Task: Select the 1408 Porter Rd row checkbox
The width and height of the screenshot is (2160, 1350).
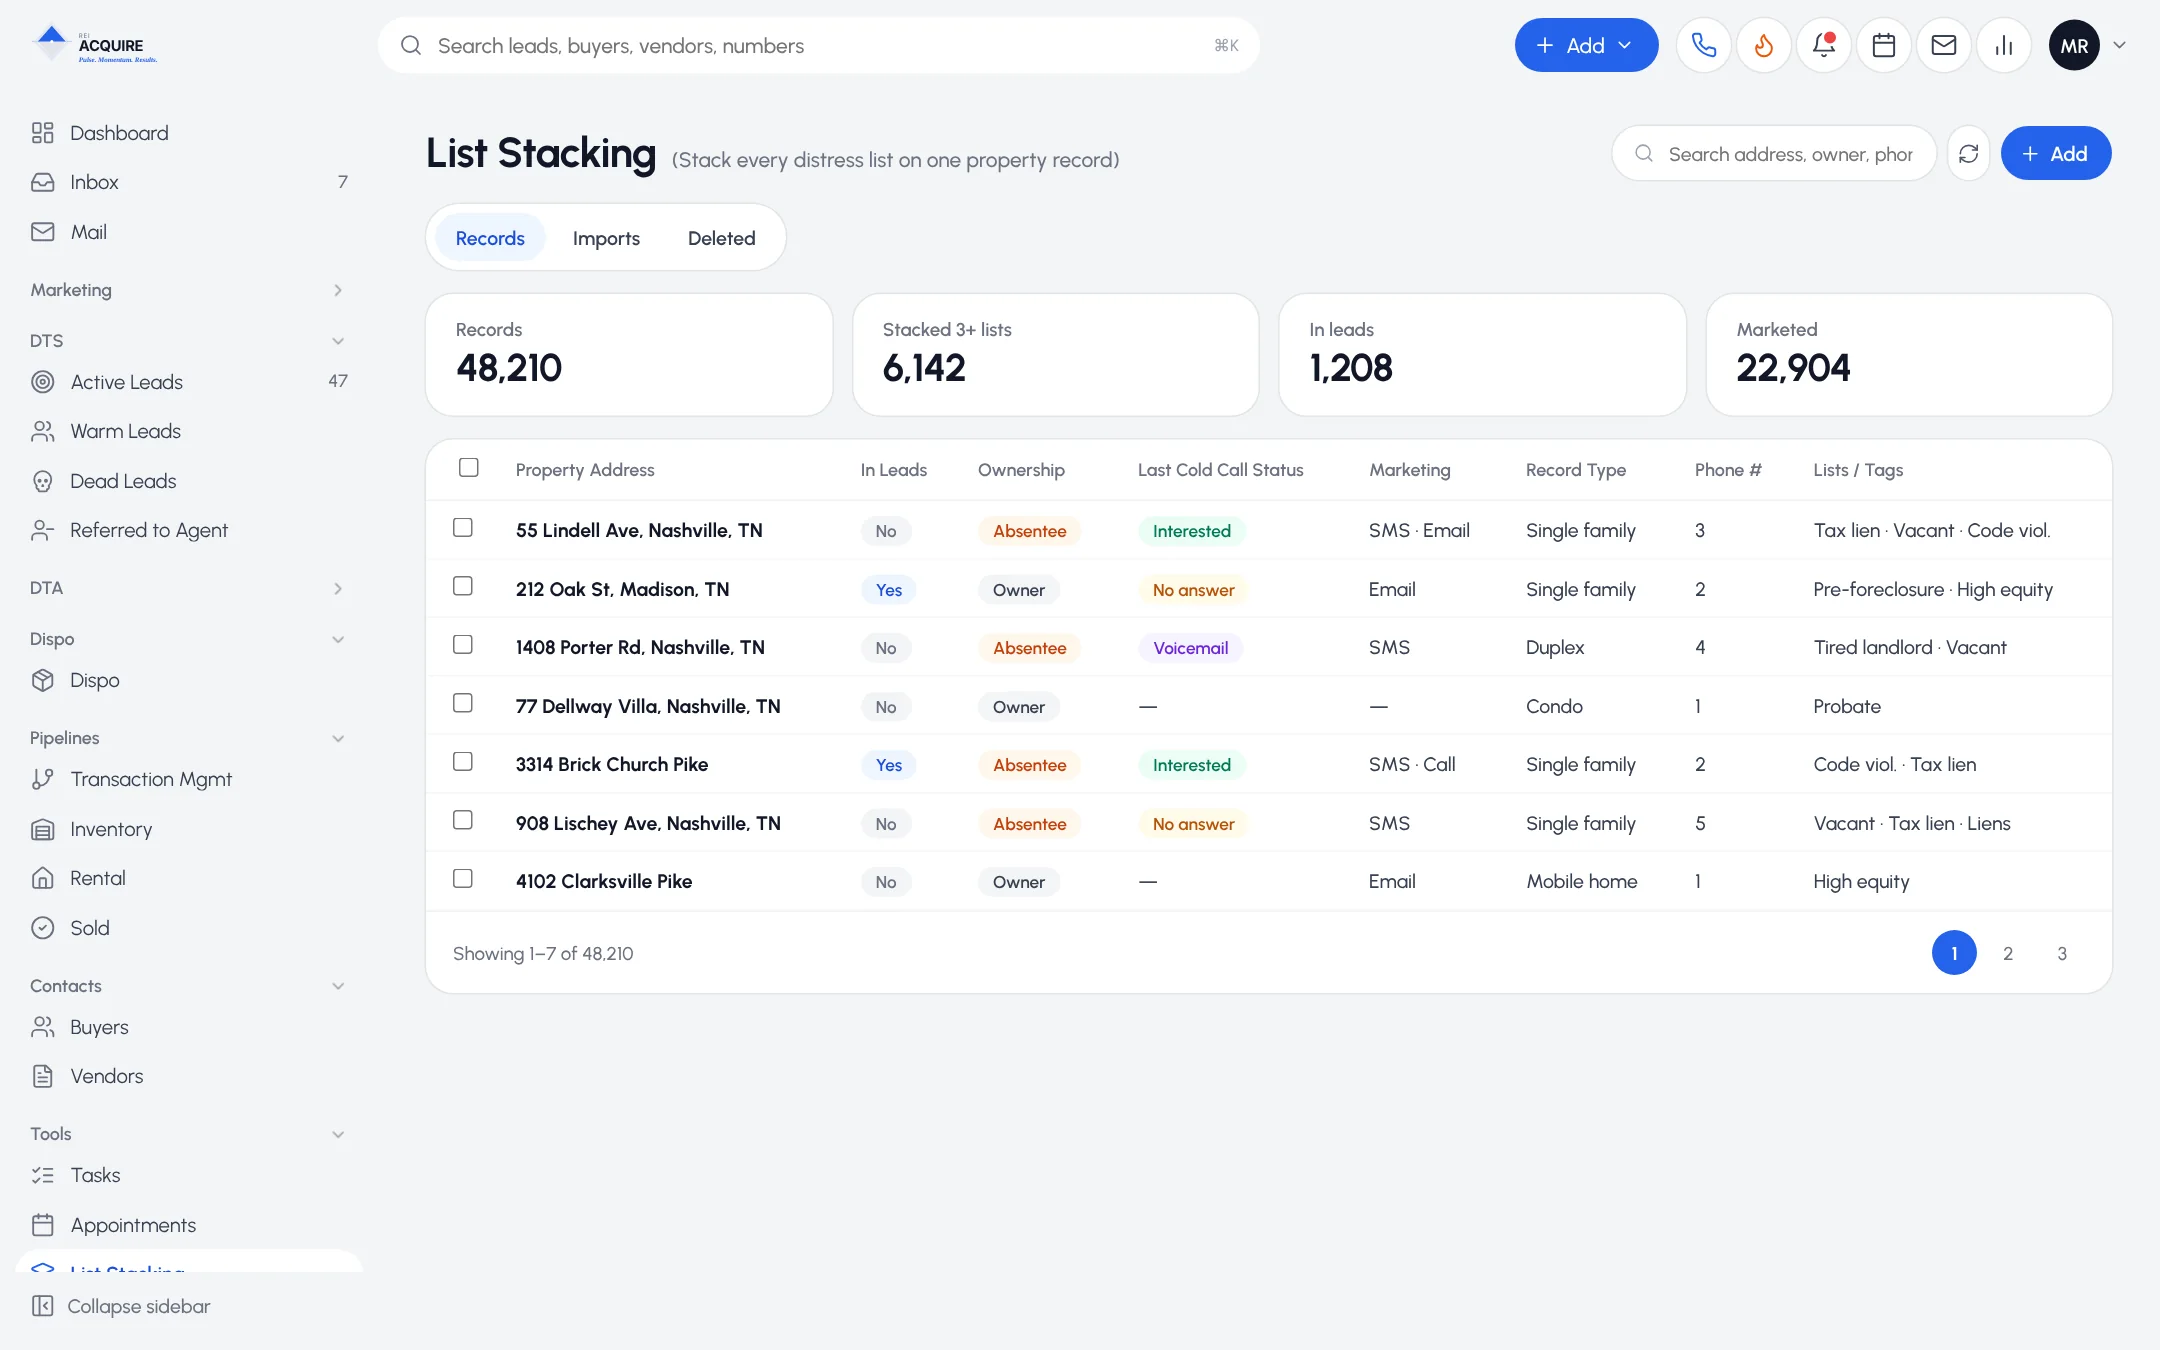Action: (x=462, y=645)
